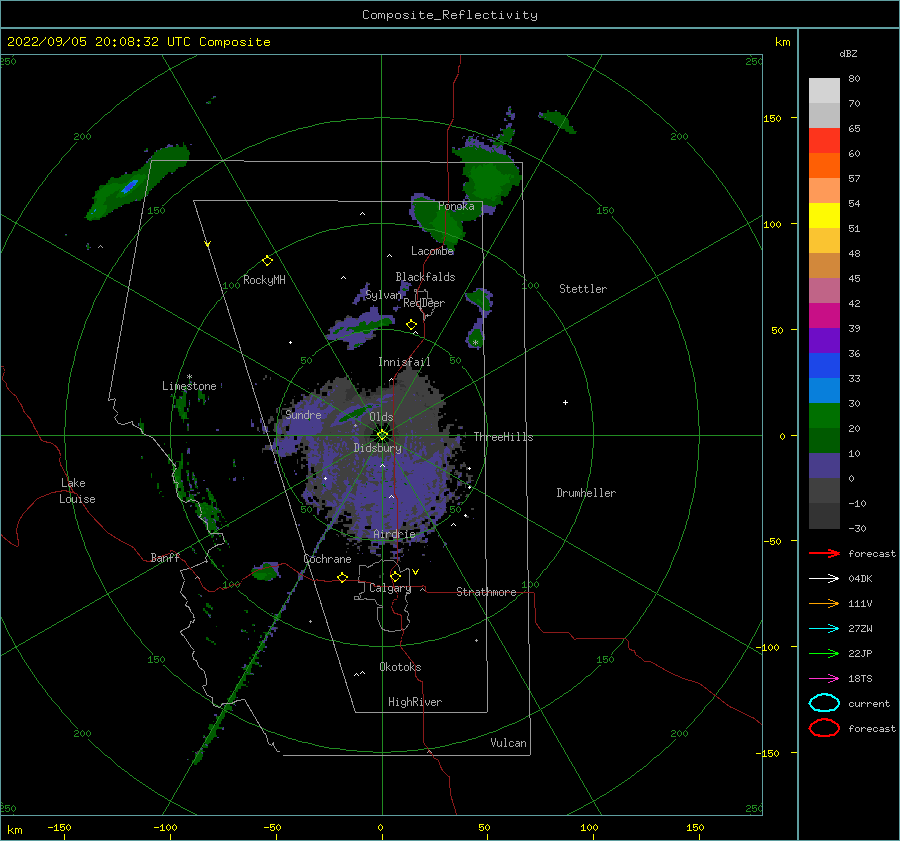Pick the green 22JP arrow symbol
The width and height of the screenshot is (900, 841).
coord(824,653)
